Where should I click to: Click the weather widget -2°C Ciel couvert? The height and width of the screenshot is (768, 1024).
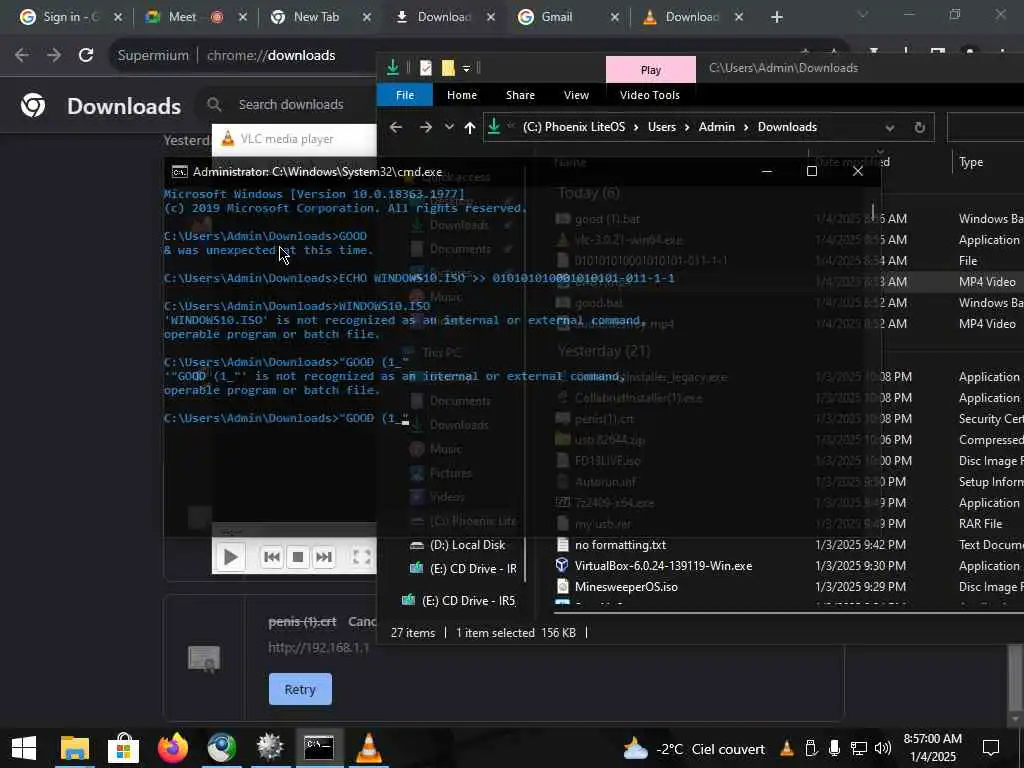(694, 748)
